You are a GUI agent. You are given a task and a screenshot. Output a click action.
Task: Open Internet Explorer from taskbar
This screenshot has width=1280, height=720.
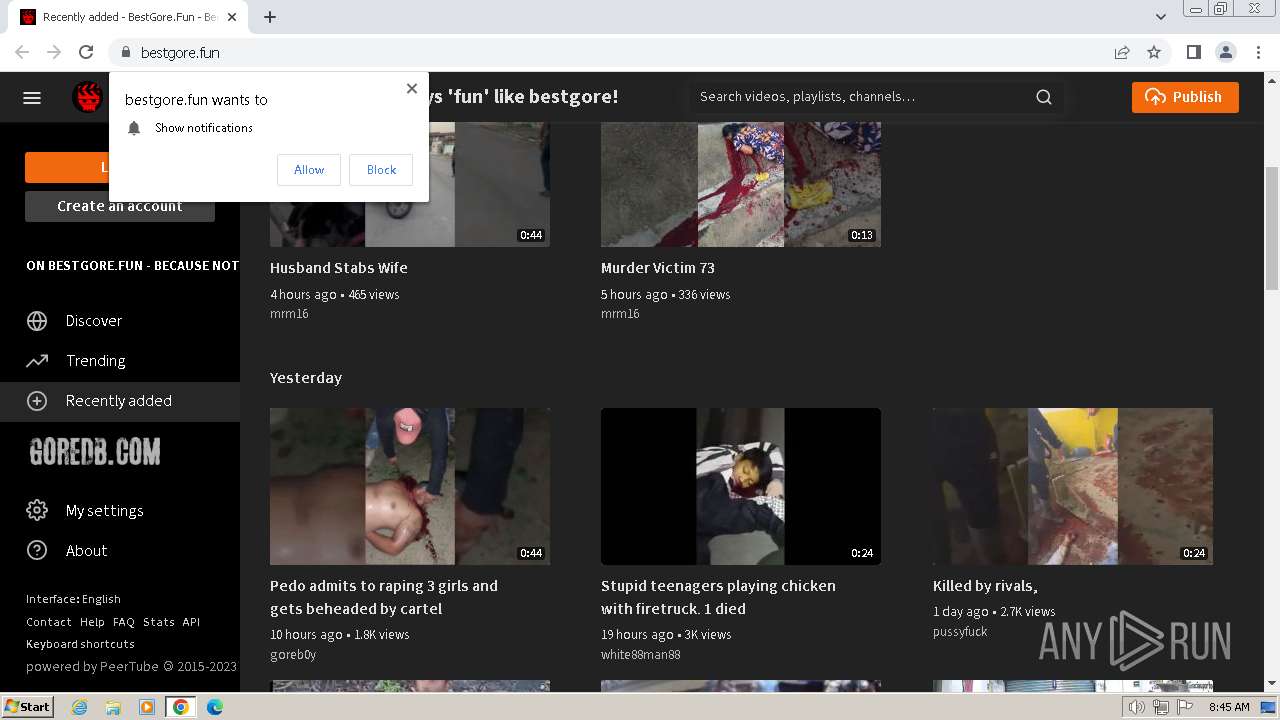tap(79, 707)
